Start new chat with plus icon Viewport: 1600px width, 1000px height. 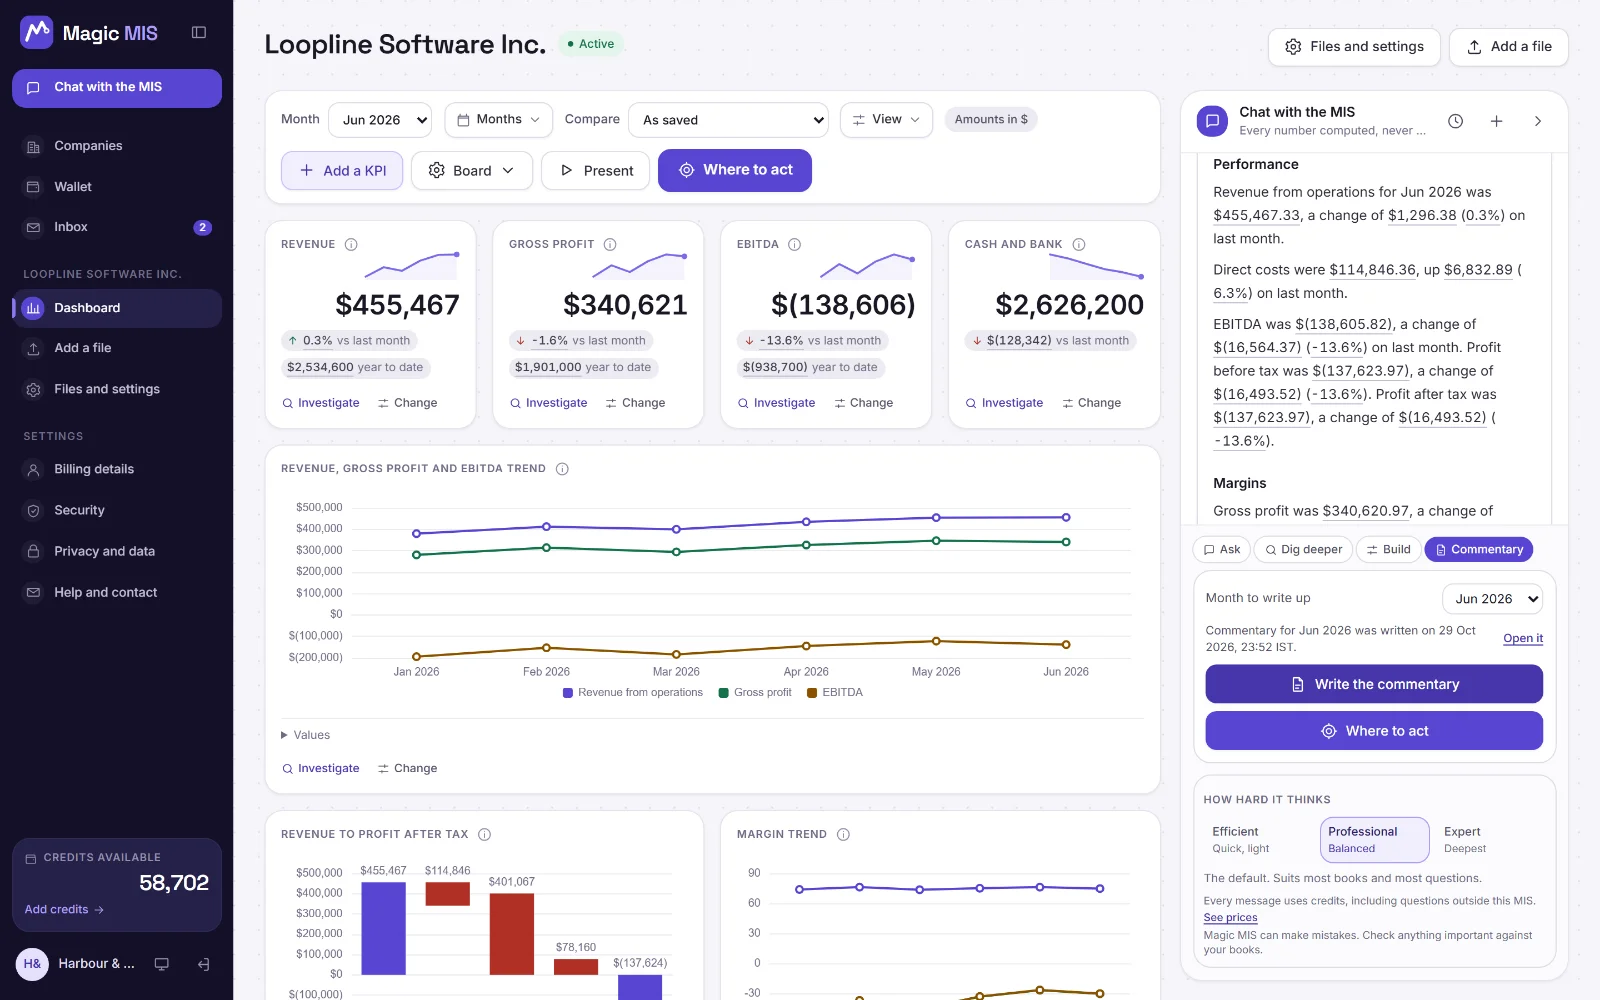point(1497,121)
